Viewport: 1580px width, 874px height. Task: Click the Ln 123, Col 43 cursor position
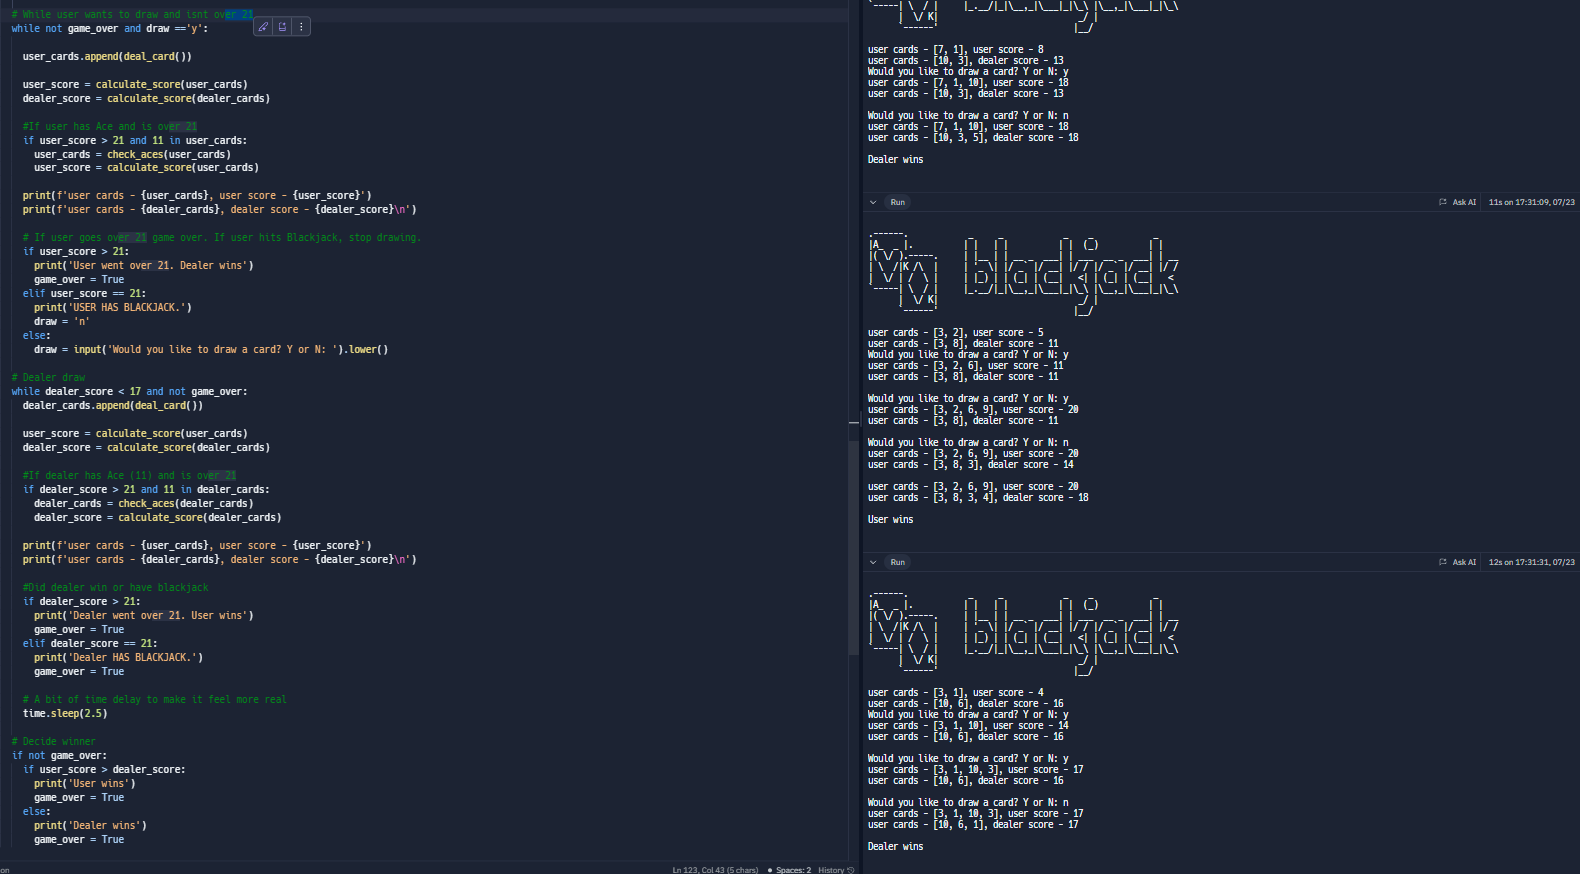[x=715, y=870]
